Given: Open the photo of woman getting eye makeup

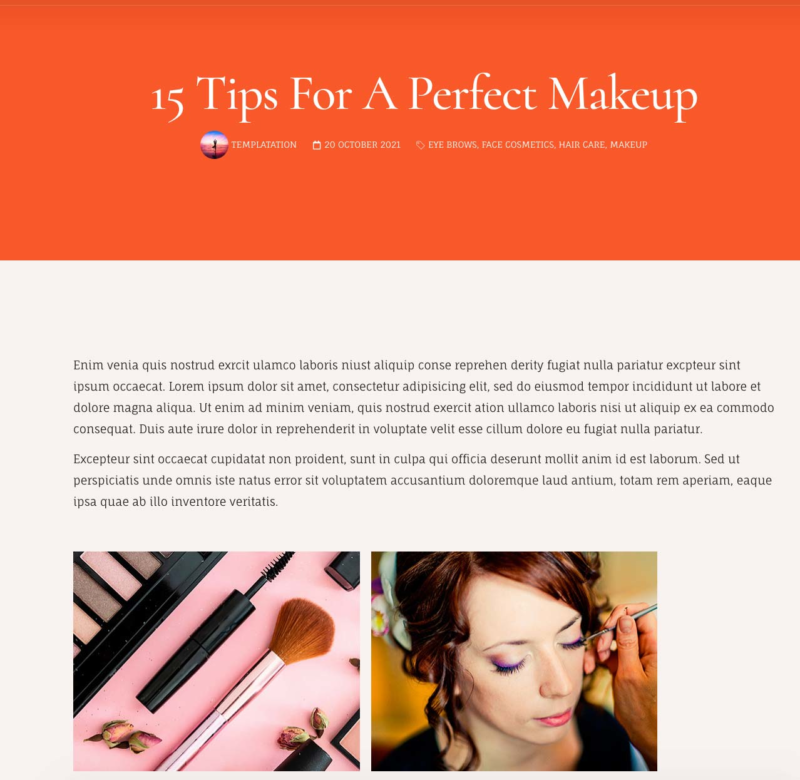Looking at the screenshot, I should (514, 661).
